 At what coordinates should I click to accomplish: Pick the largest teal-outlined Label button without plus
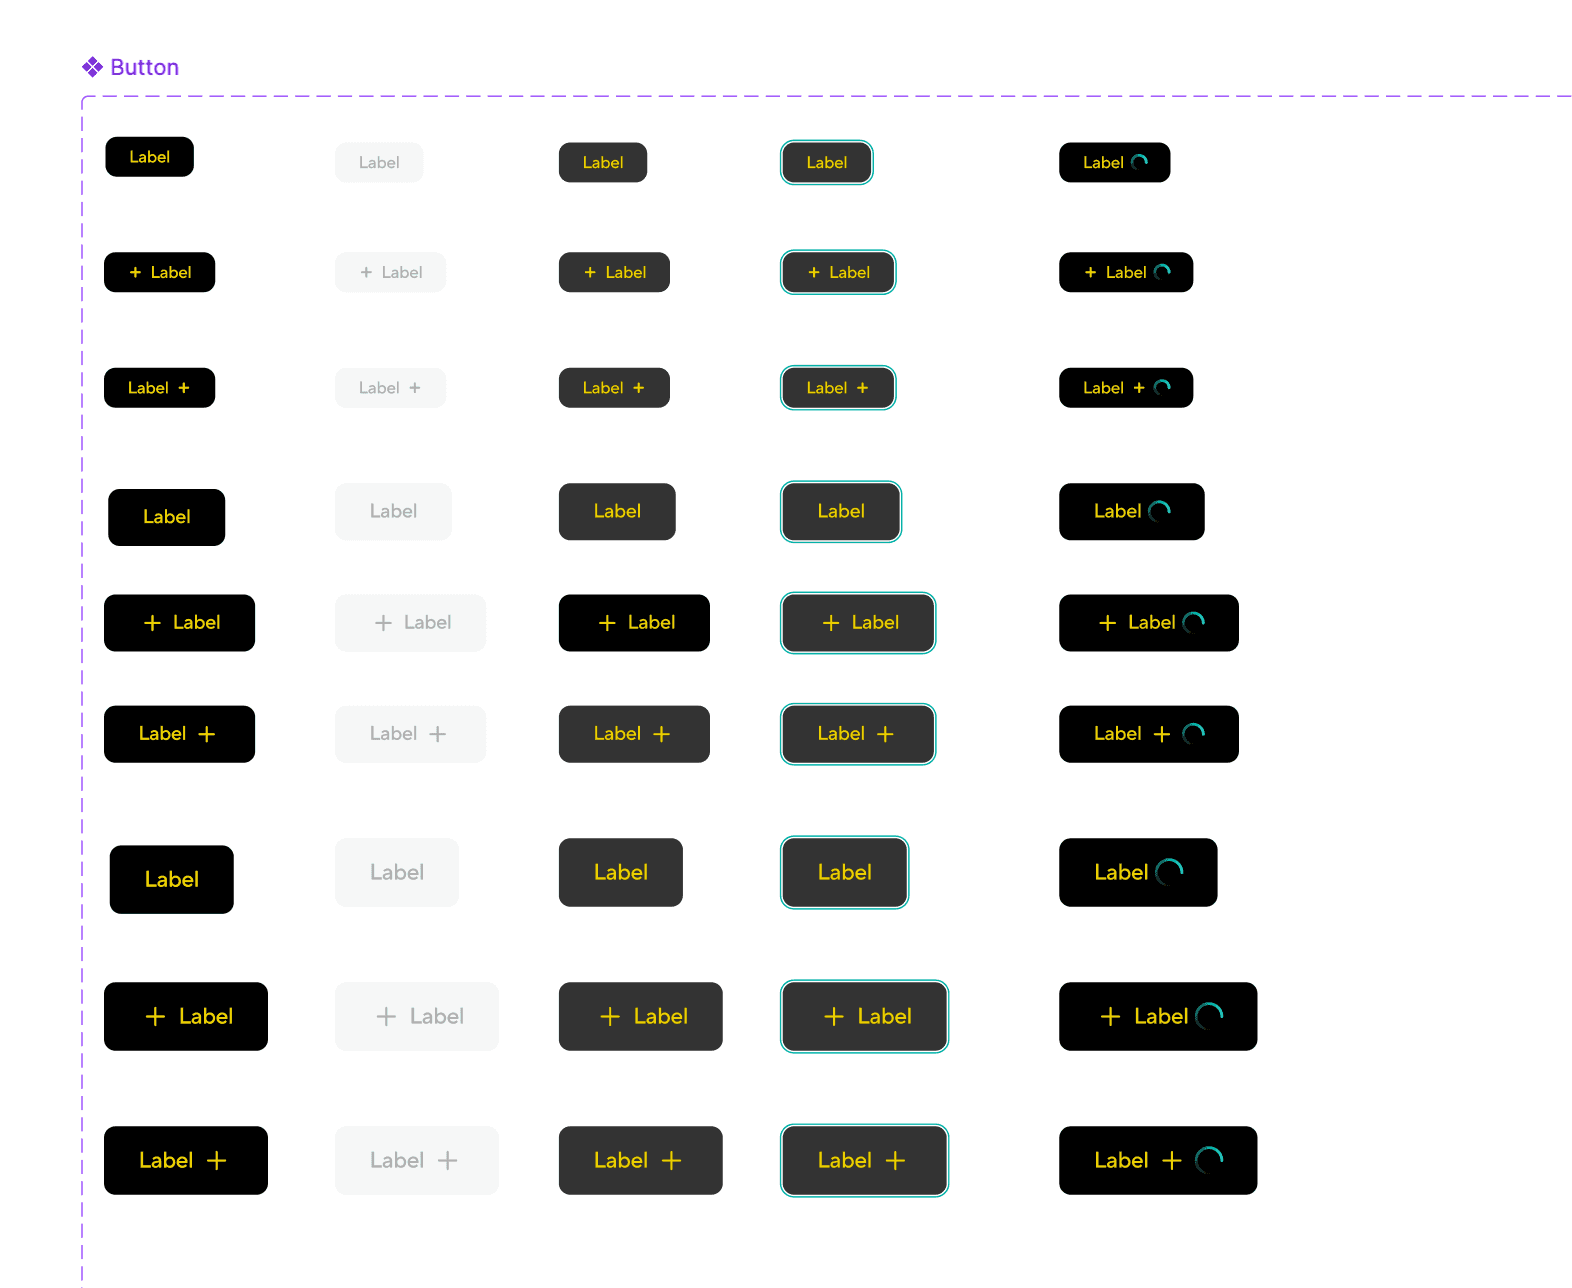tap(845, 873)
